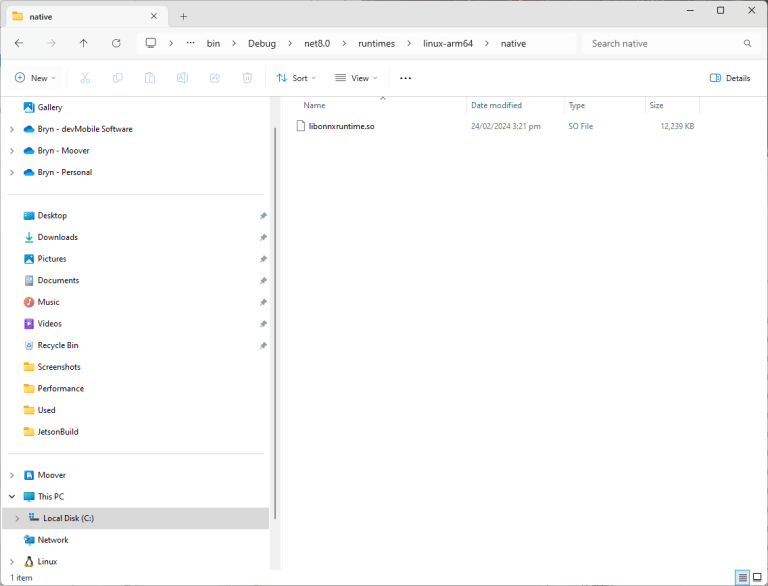Expand the Linux tree node
Screen dimensions: 768x586
point(11,562)
